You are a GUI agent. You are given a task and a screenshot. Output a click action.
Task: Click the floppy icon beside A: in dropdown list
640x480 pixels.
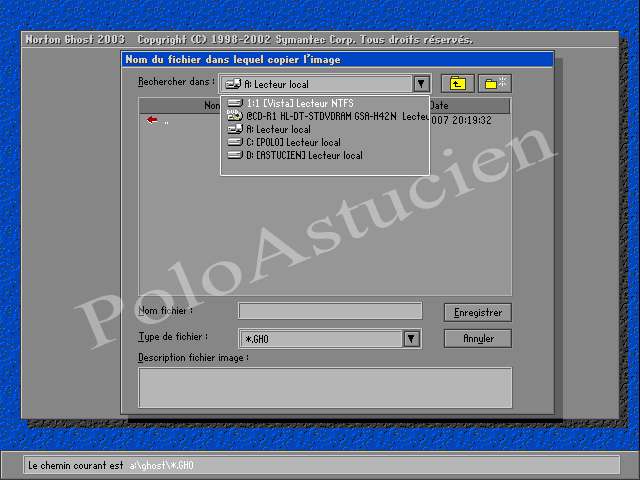(235, 129)
